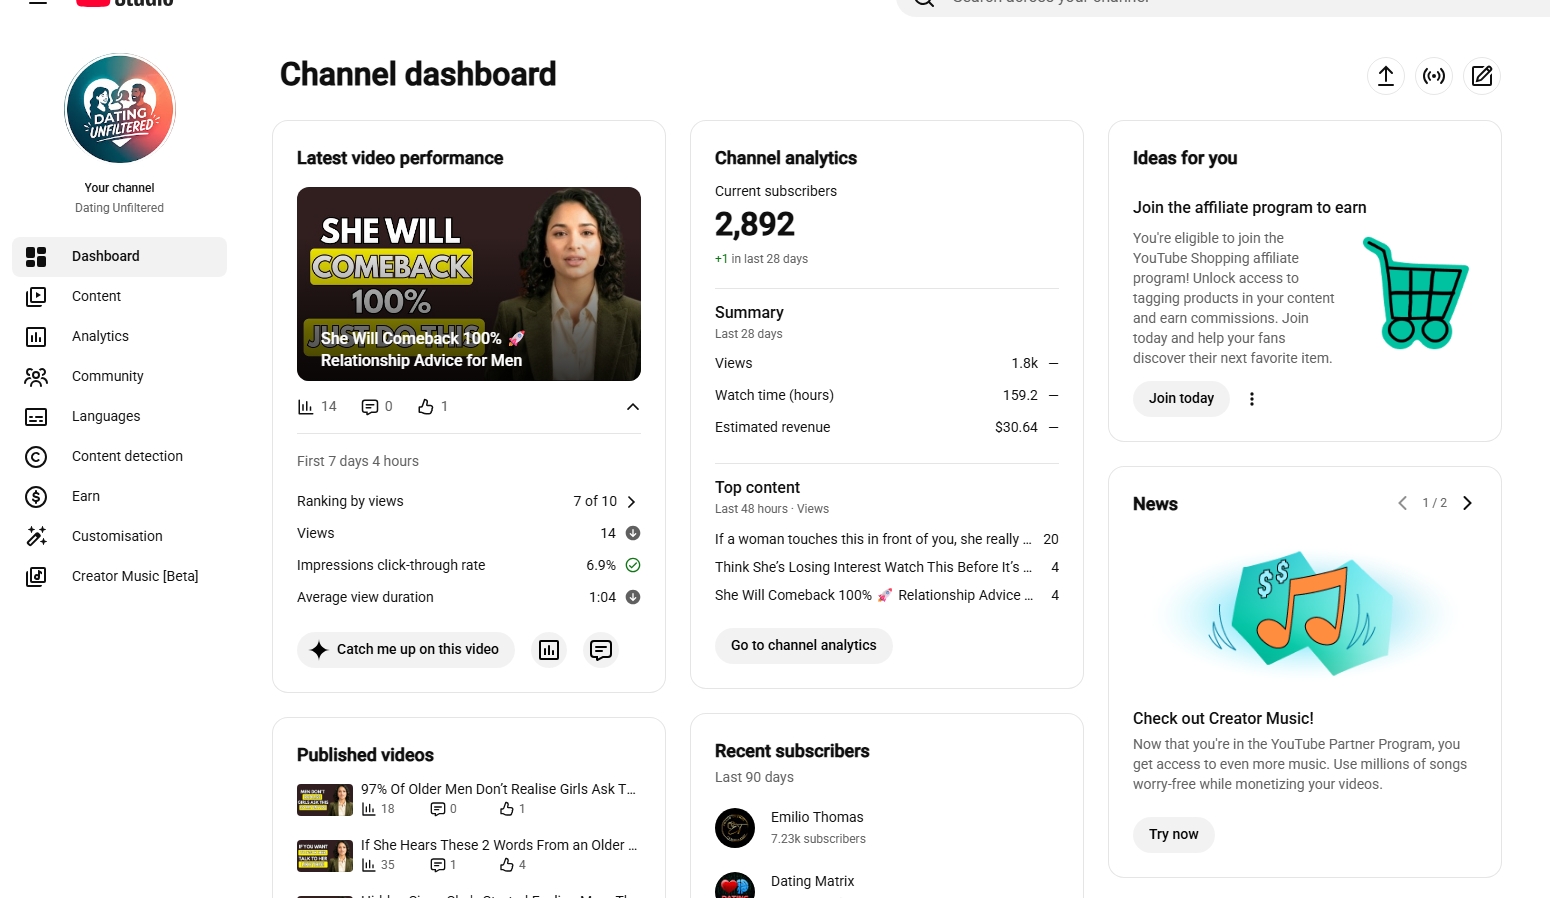This screenshot has height=898, width=1550.
Task: Click the Analytics bar chart sidebar icon
Action: pyautogui.click(x=36, y=337)
